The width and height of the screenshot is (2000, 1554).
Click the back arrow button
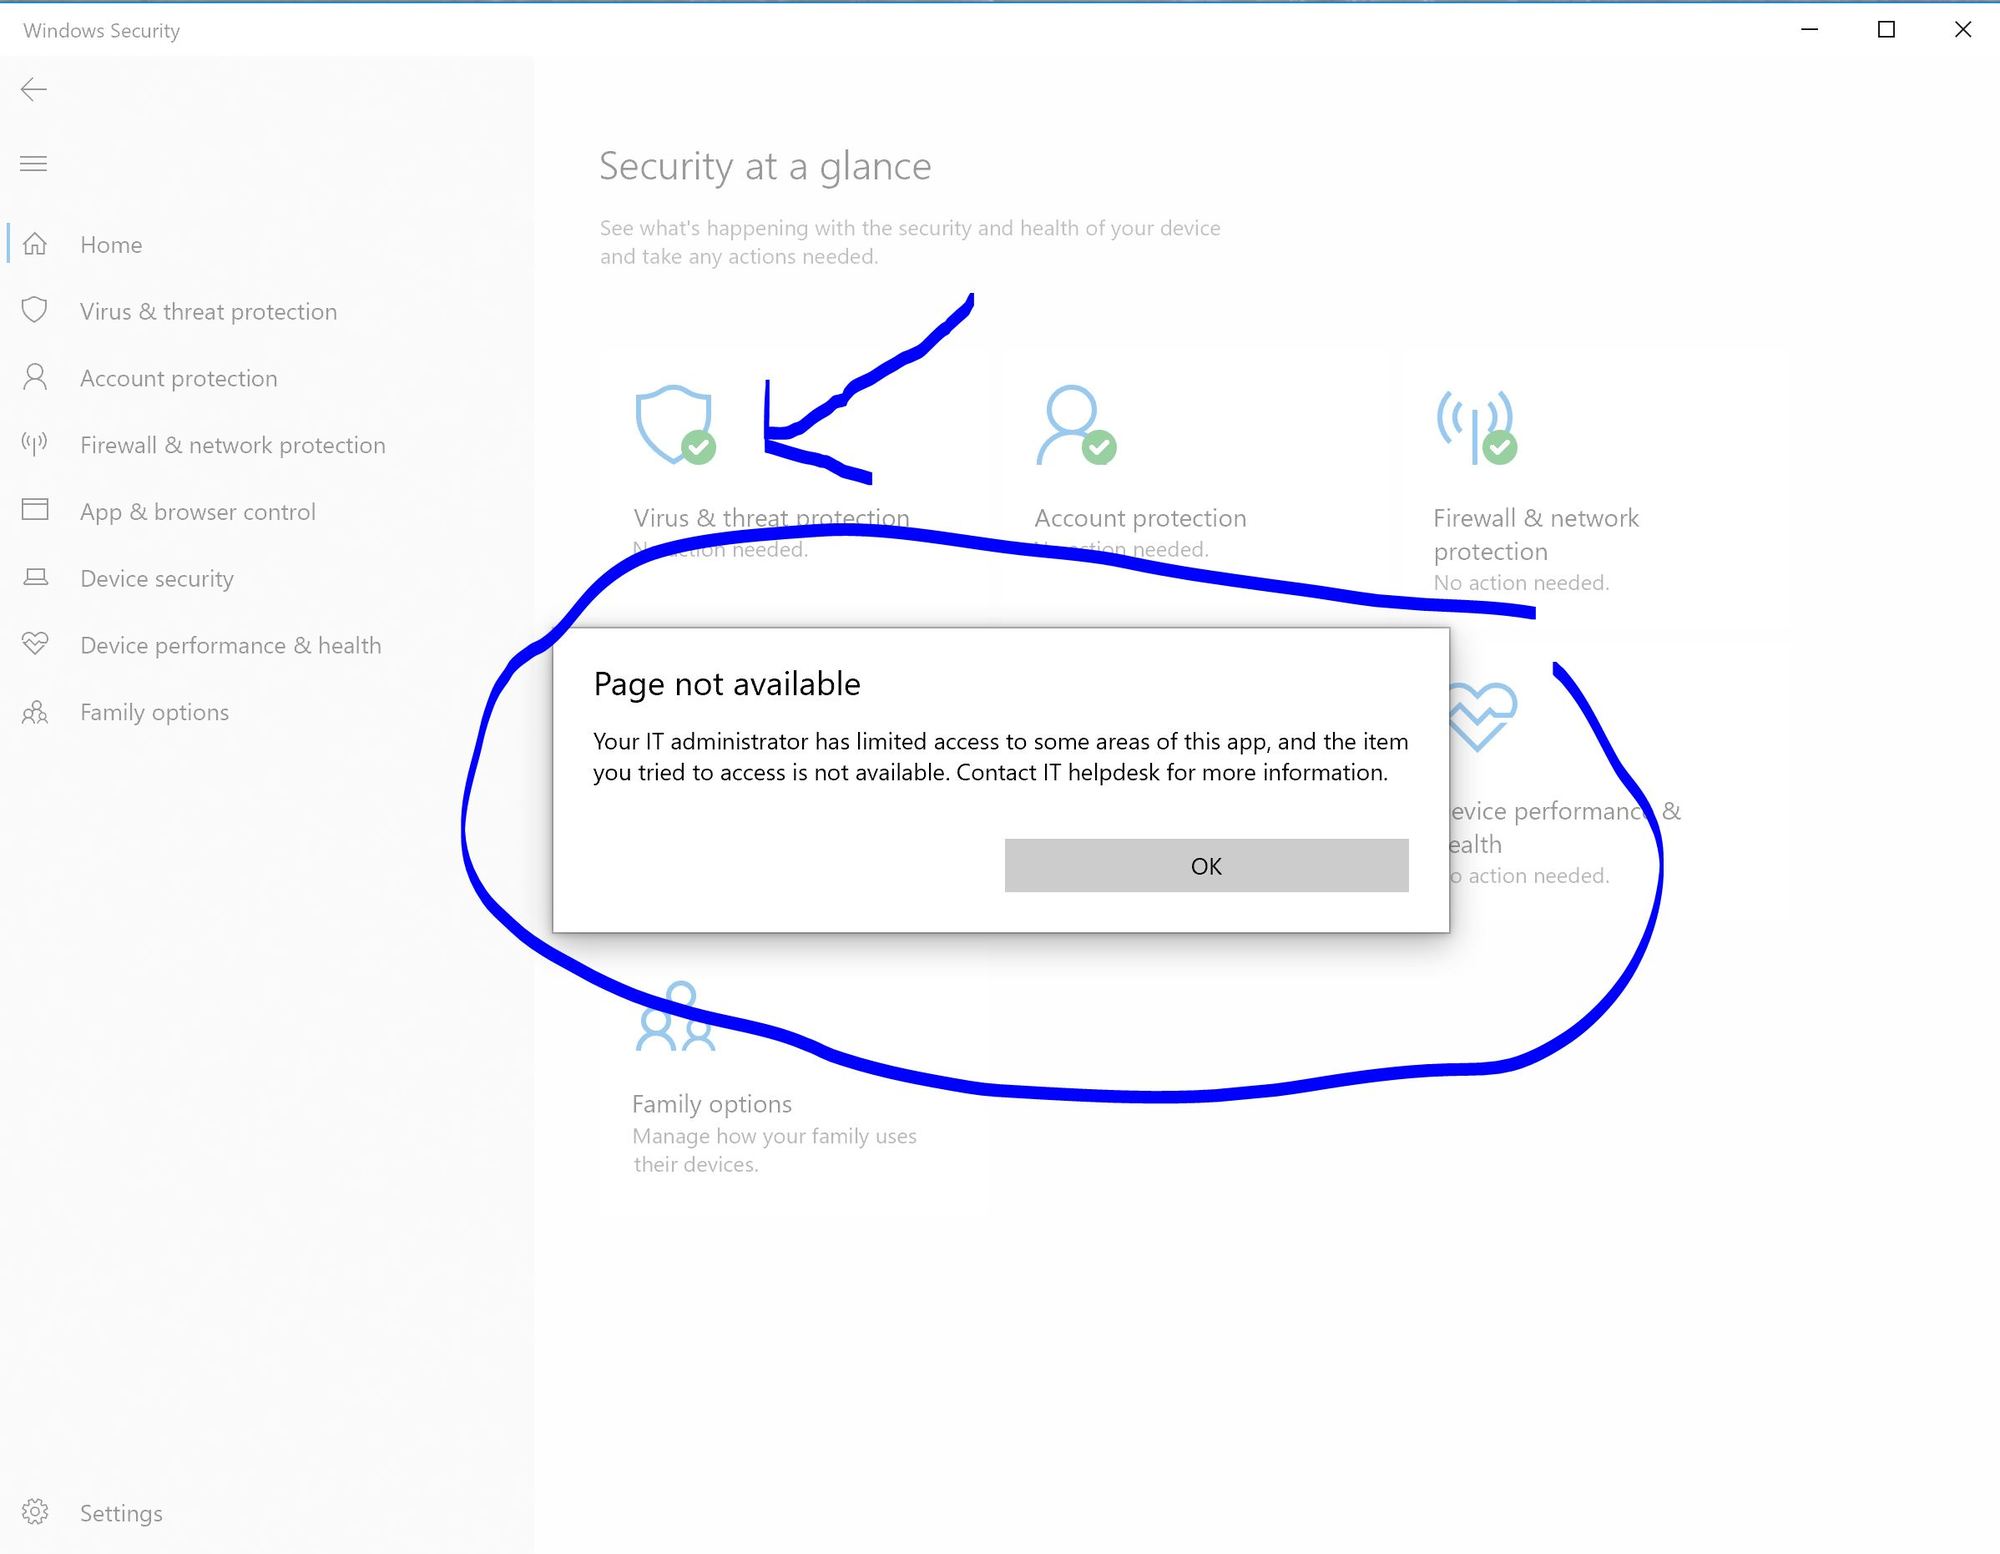34,90
